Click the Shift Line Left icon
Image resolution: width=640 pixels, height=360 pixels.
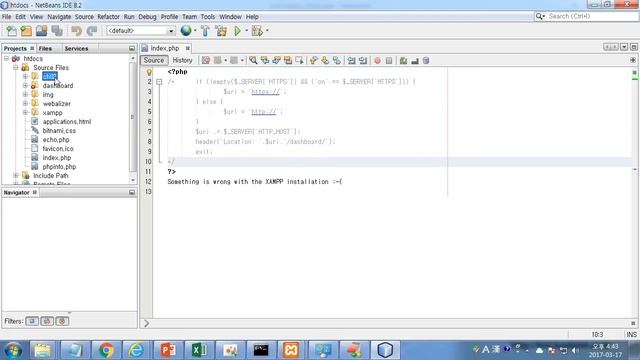(351, 60)
